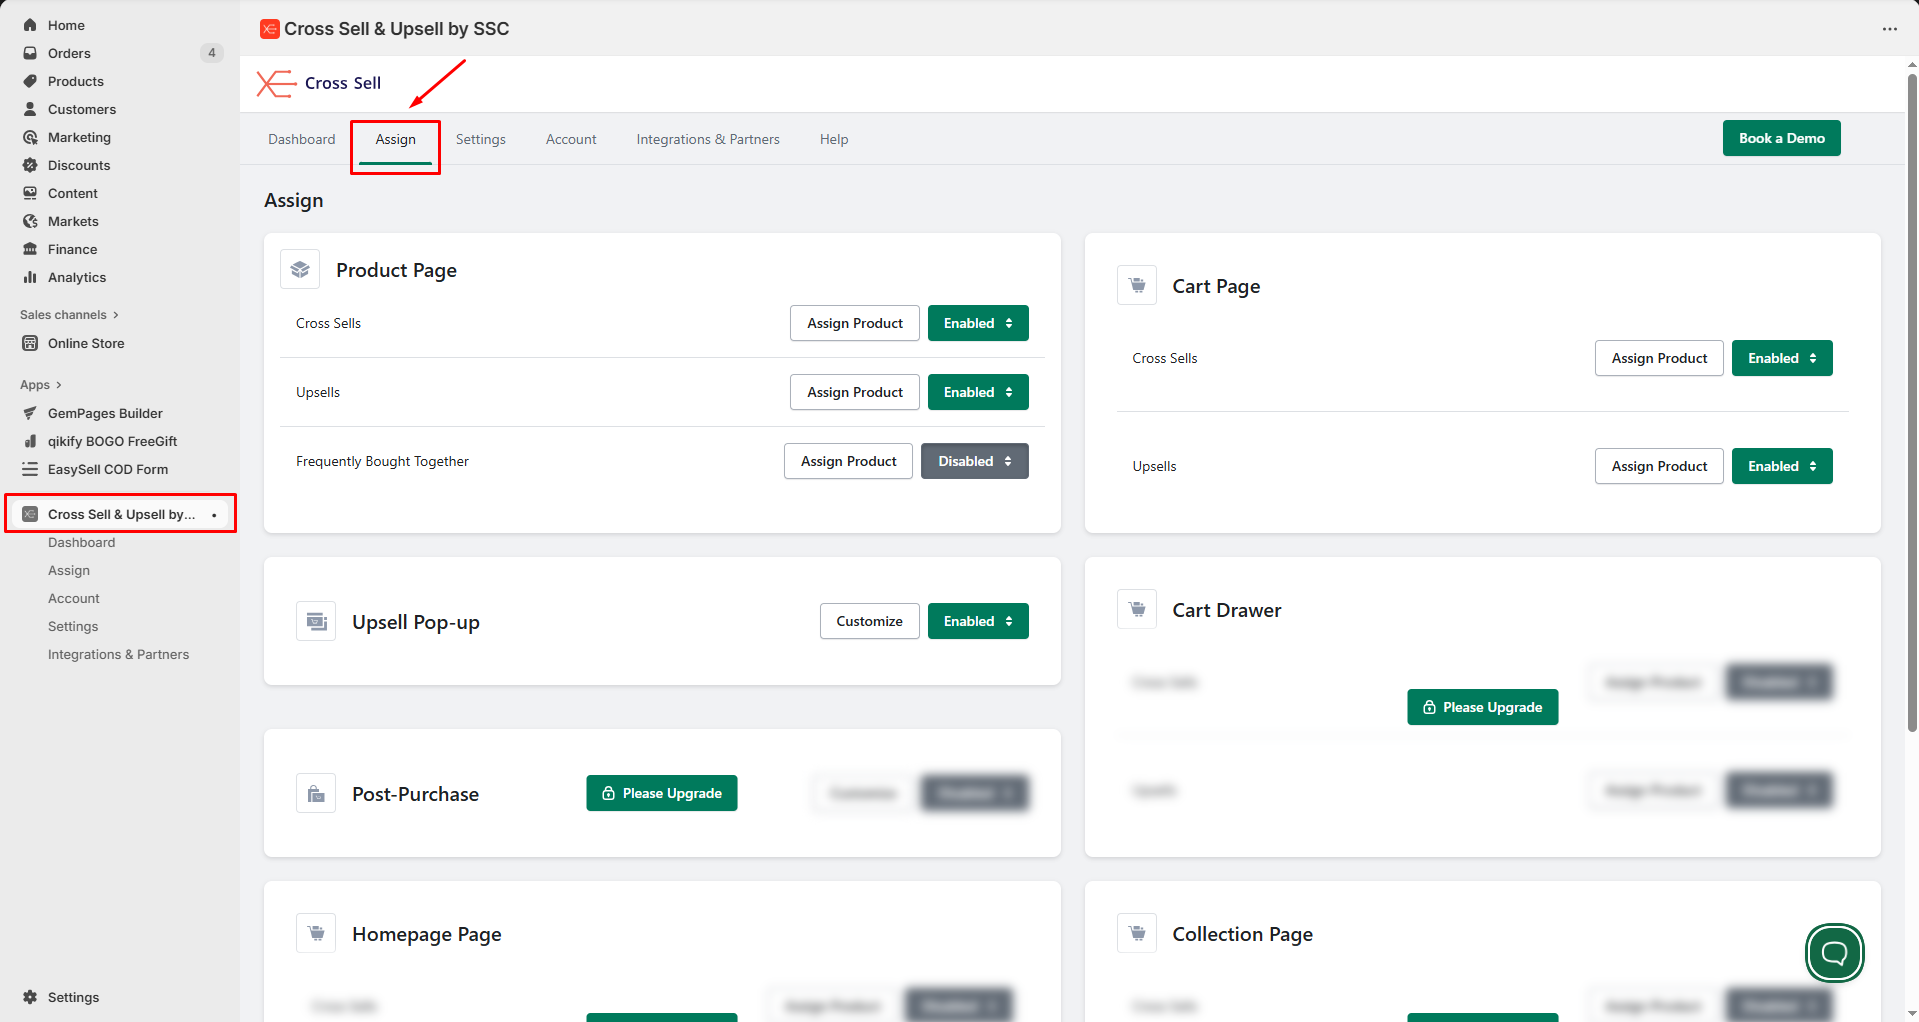Screen dimensions: 1919x1022
Task: Expand the Apps section chevron
Action: [59, 385]
